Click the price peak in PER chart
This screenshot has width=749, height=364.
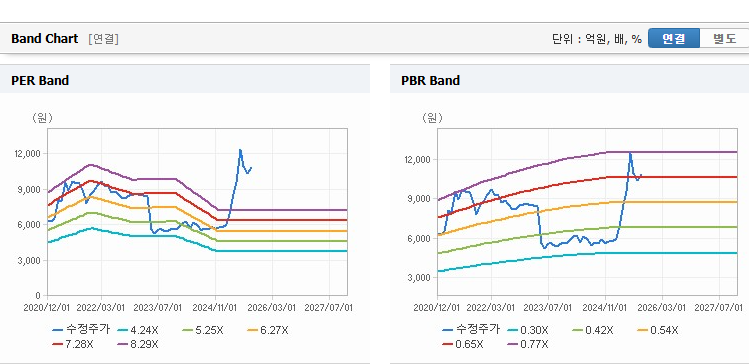click(x=240, y=150)
